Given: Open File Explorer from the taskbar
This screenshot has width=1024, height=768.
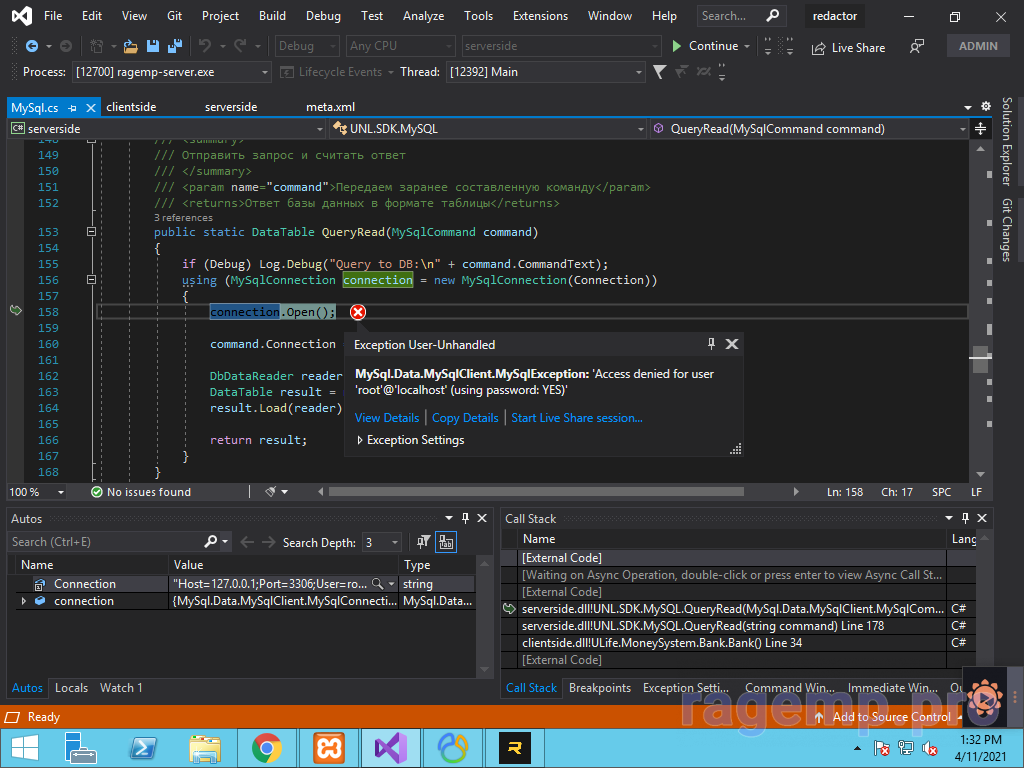Looking at the screenshot, I should click(x=205, y=748).
